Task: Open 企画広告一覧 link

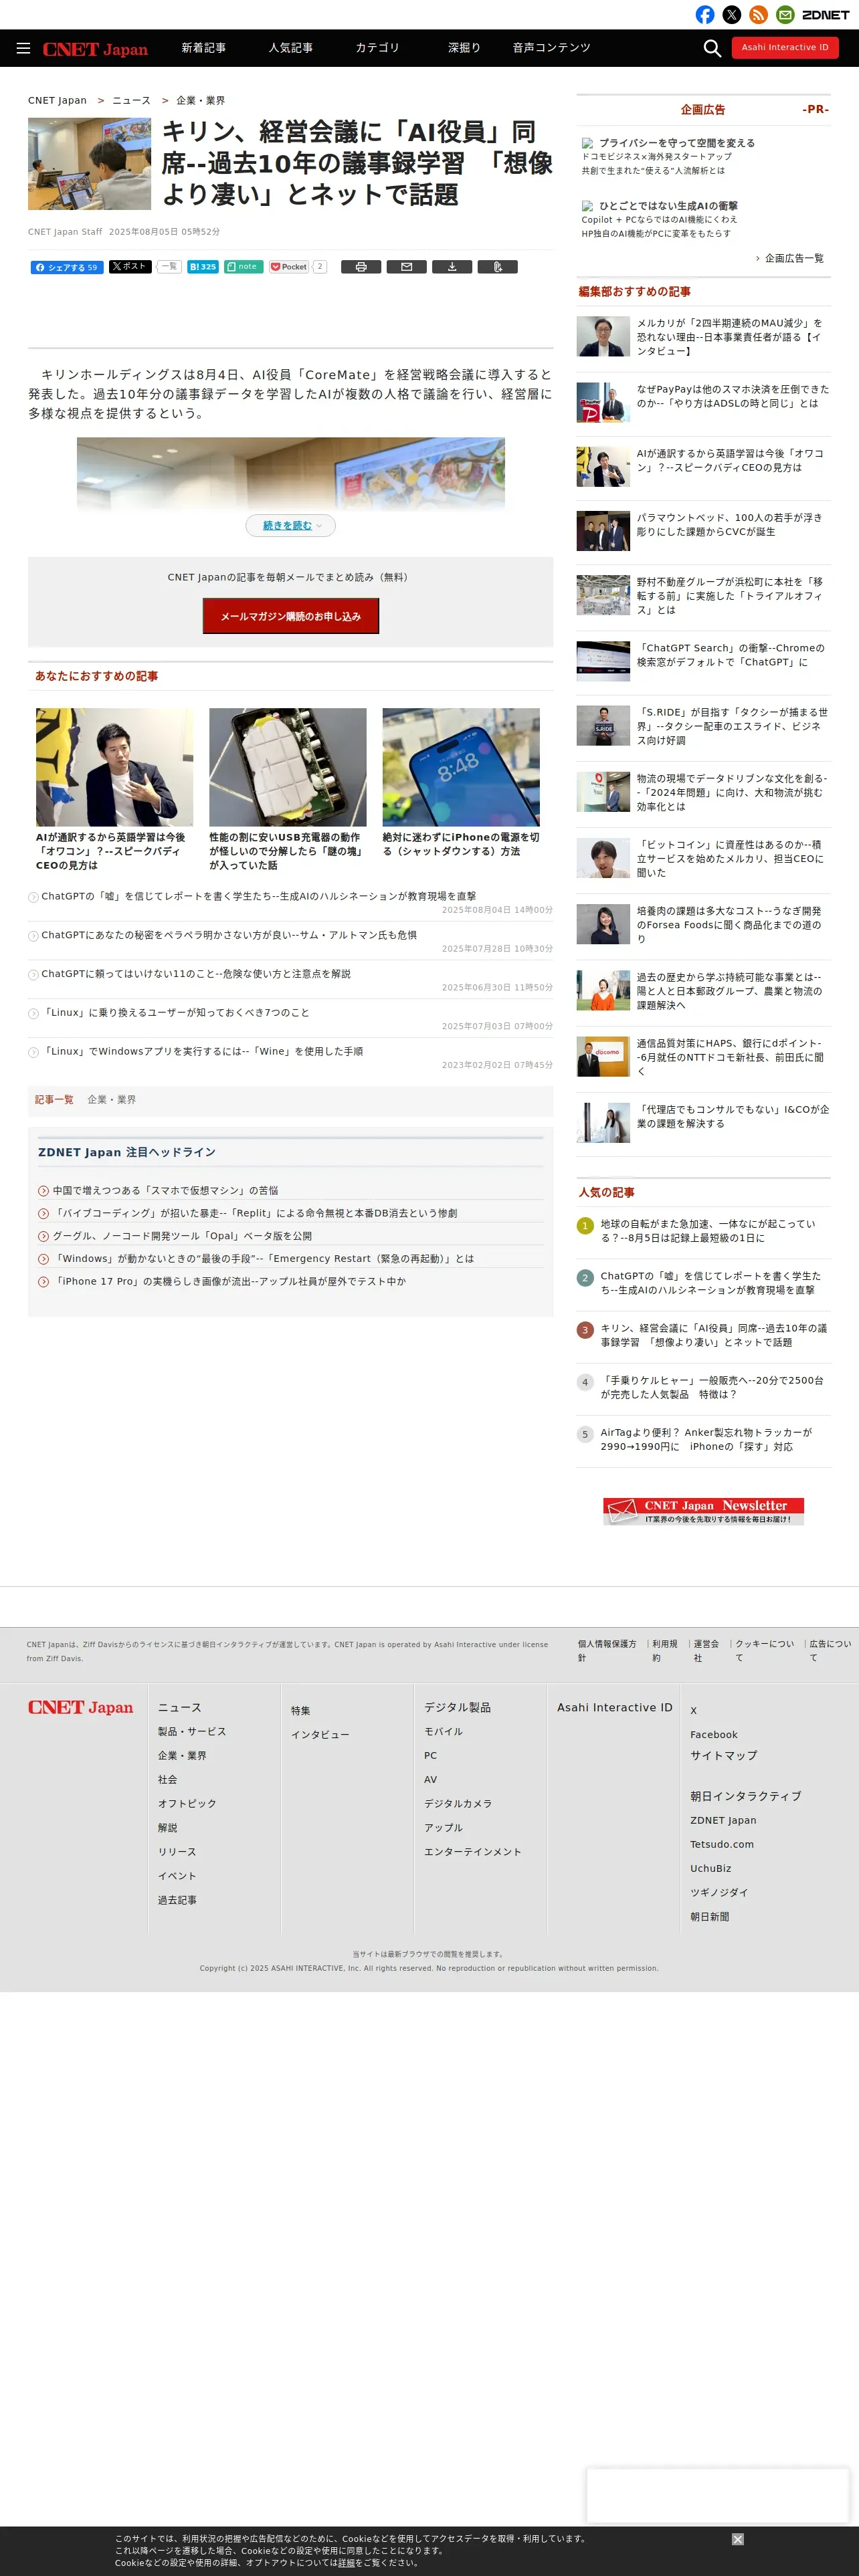Action: click(x=794, y=258)
